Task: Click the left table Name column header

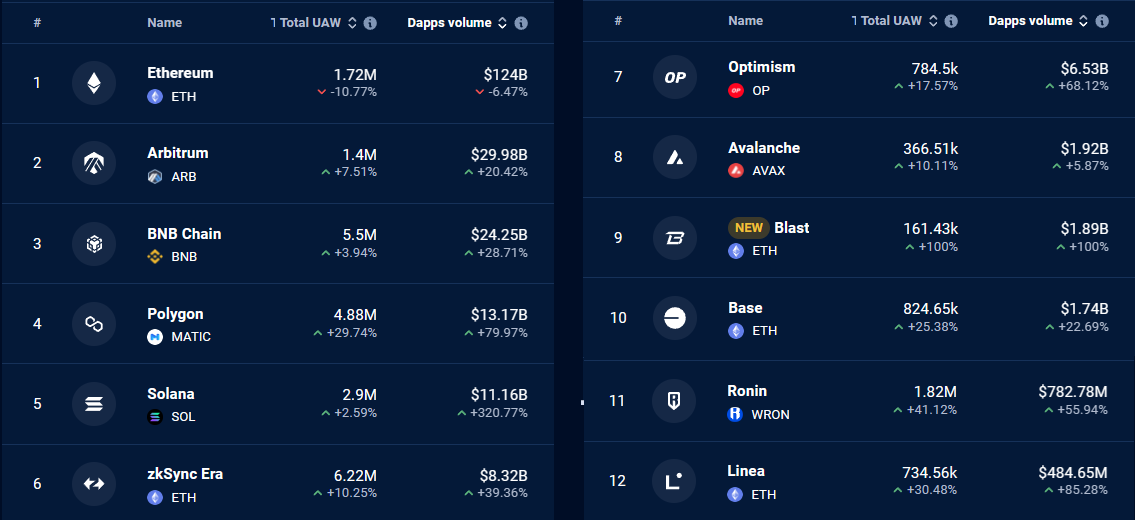Action: click(x=164, y=22)
